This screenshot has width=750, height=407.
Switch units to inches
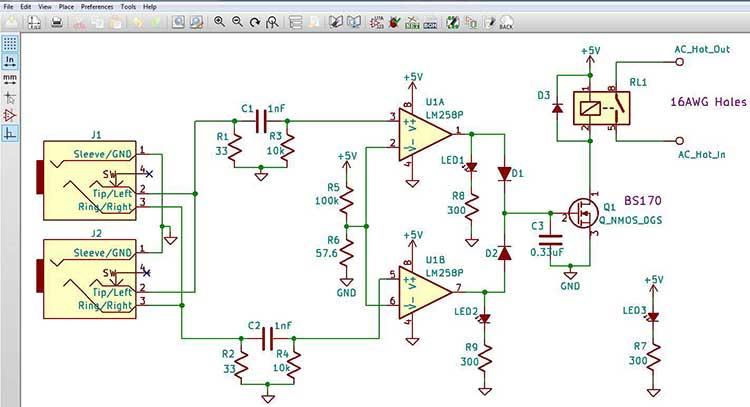[x=10, y=60]
